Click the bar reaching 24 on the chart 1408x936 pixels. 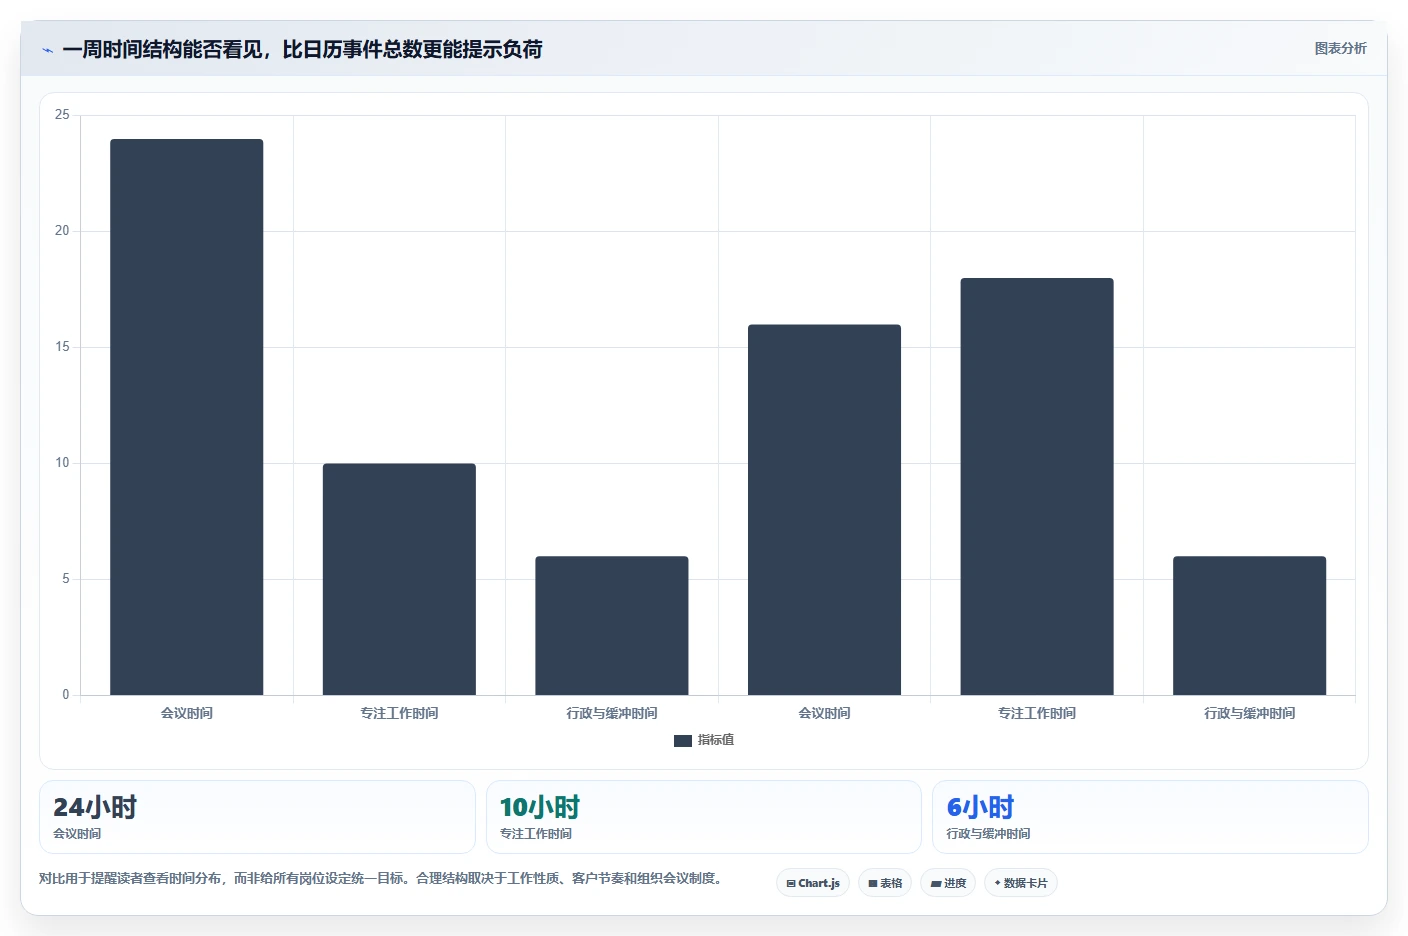(x=187, y=417)
